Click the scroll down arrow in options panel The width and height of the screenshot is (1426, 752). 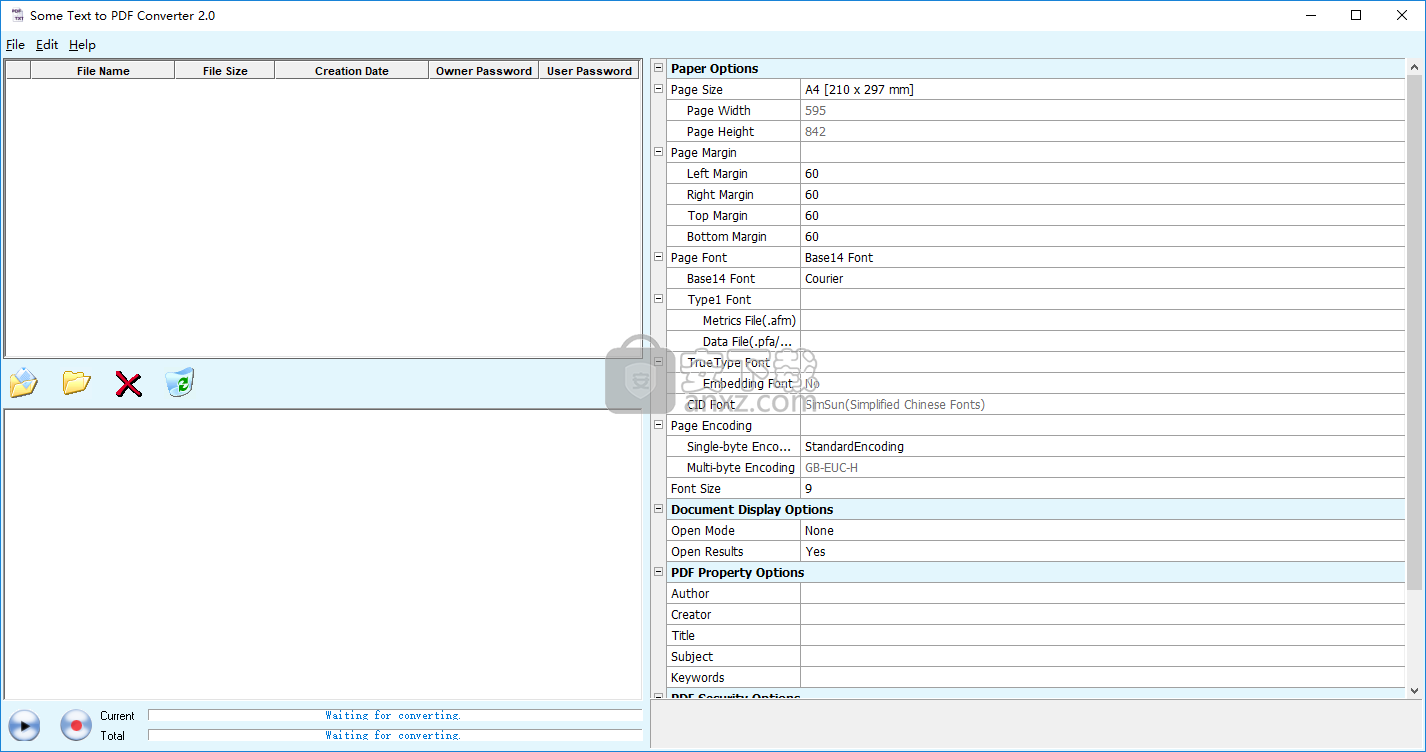point(1414,690)
